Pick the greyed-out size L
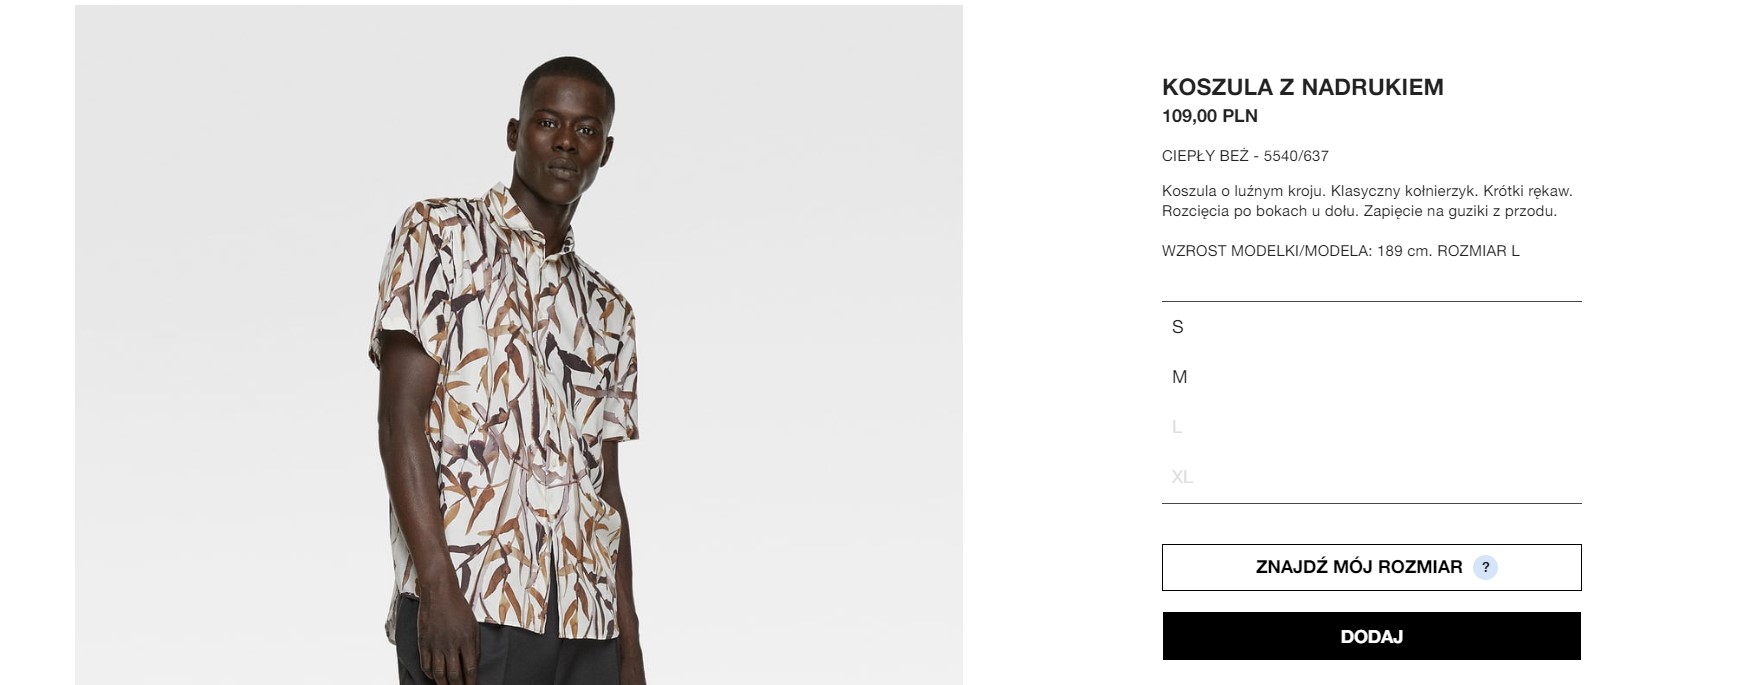The height and width of the screenshot is (685, 1759). click(x=1371, y=427)
